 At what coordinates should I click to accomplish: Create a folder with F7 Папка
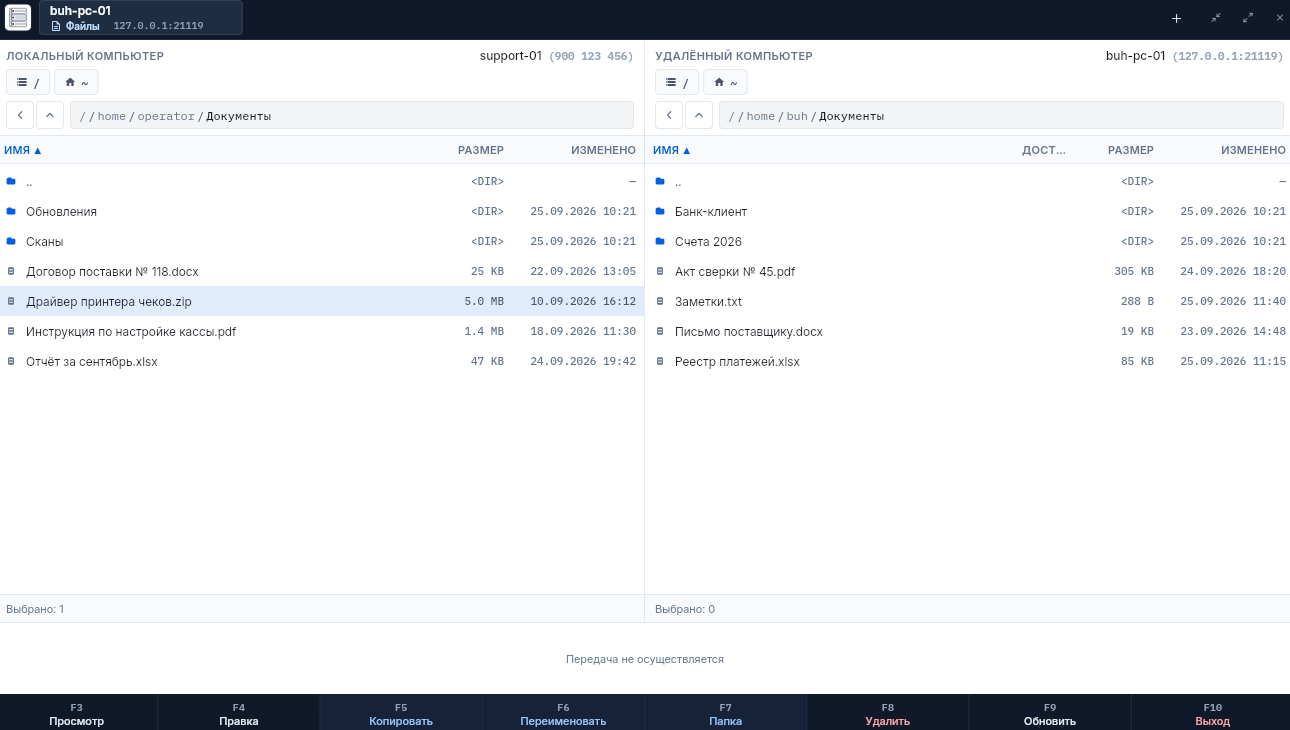click(725, 713)
